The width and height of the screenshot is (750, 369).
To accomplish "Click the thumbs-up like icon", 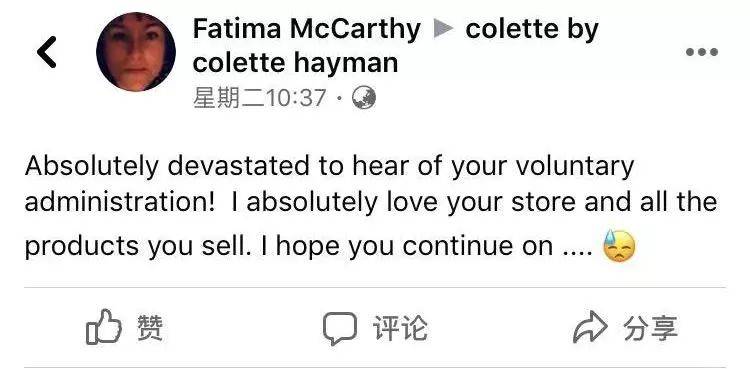I will (x=103, y=327).
